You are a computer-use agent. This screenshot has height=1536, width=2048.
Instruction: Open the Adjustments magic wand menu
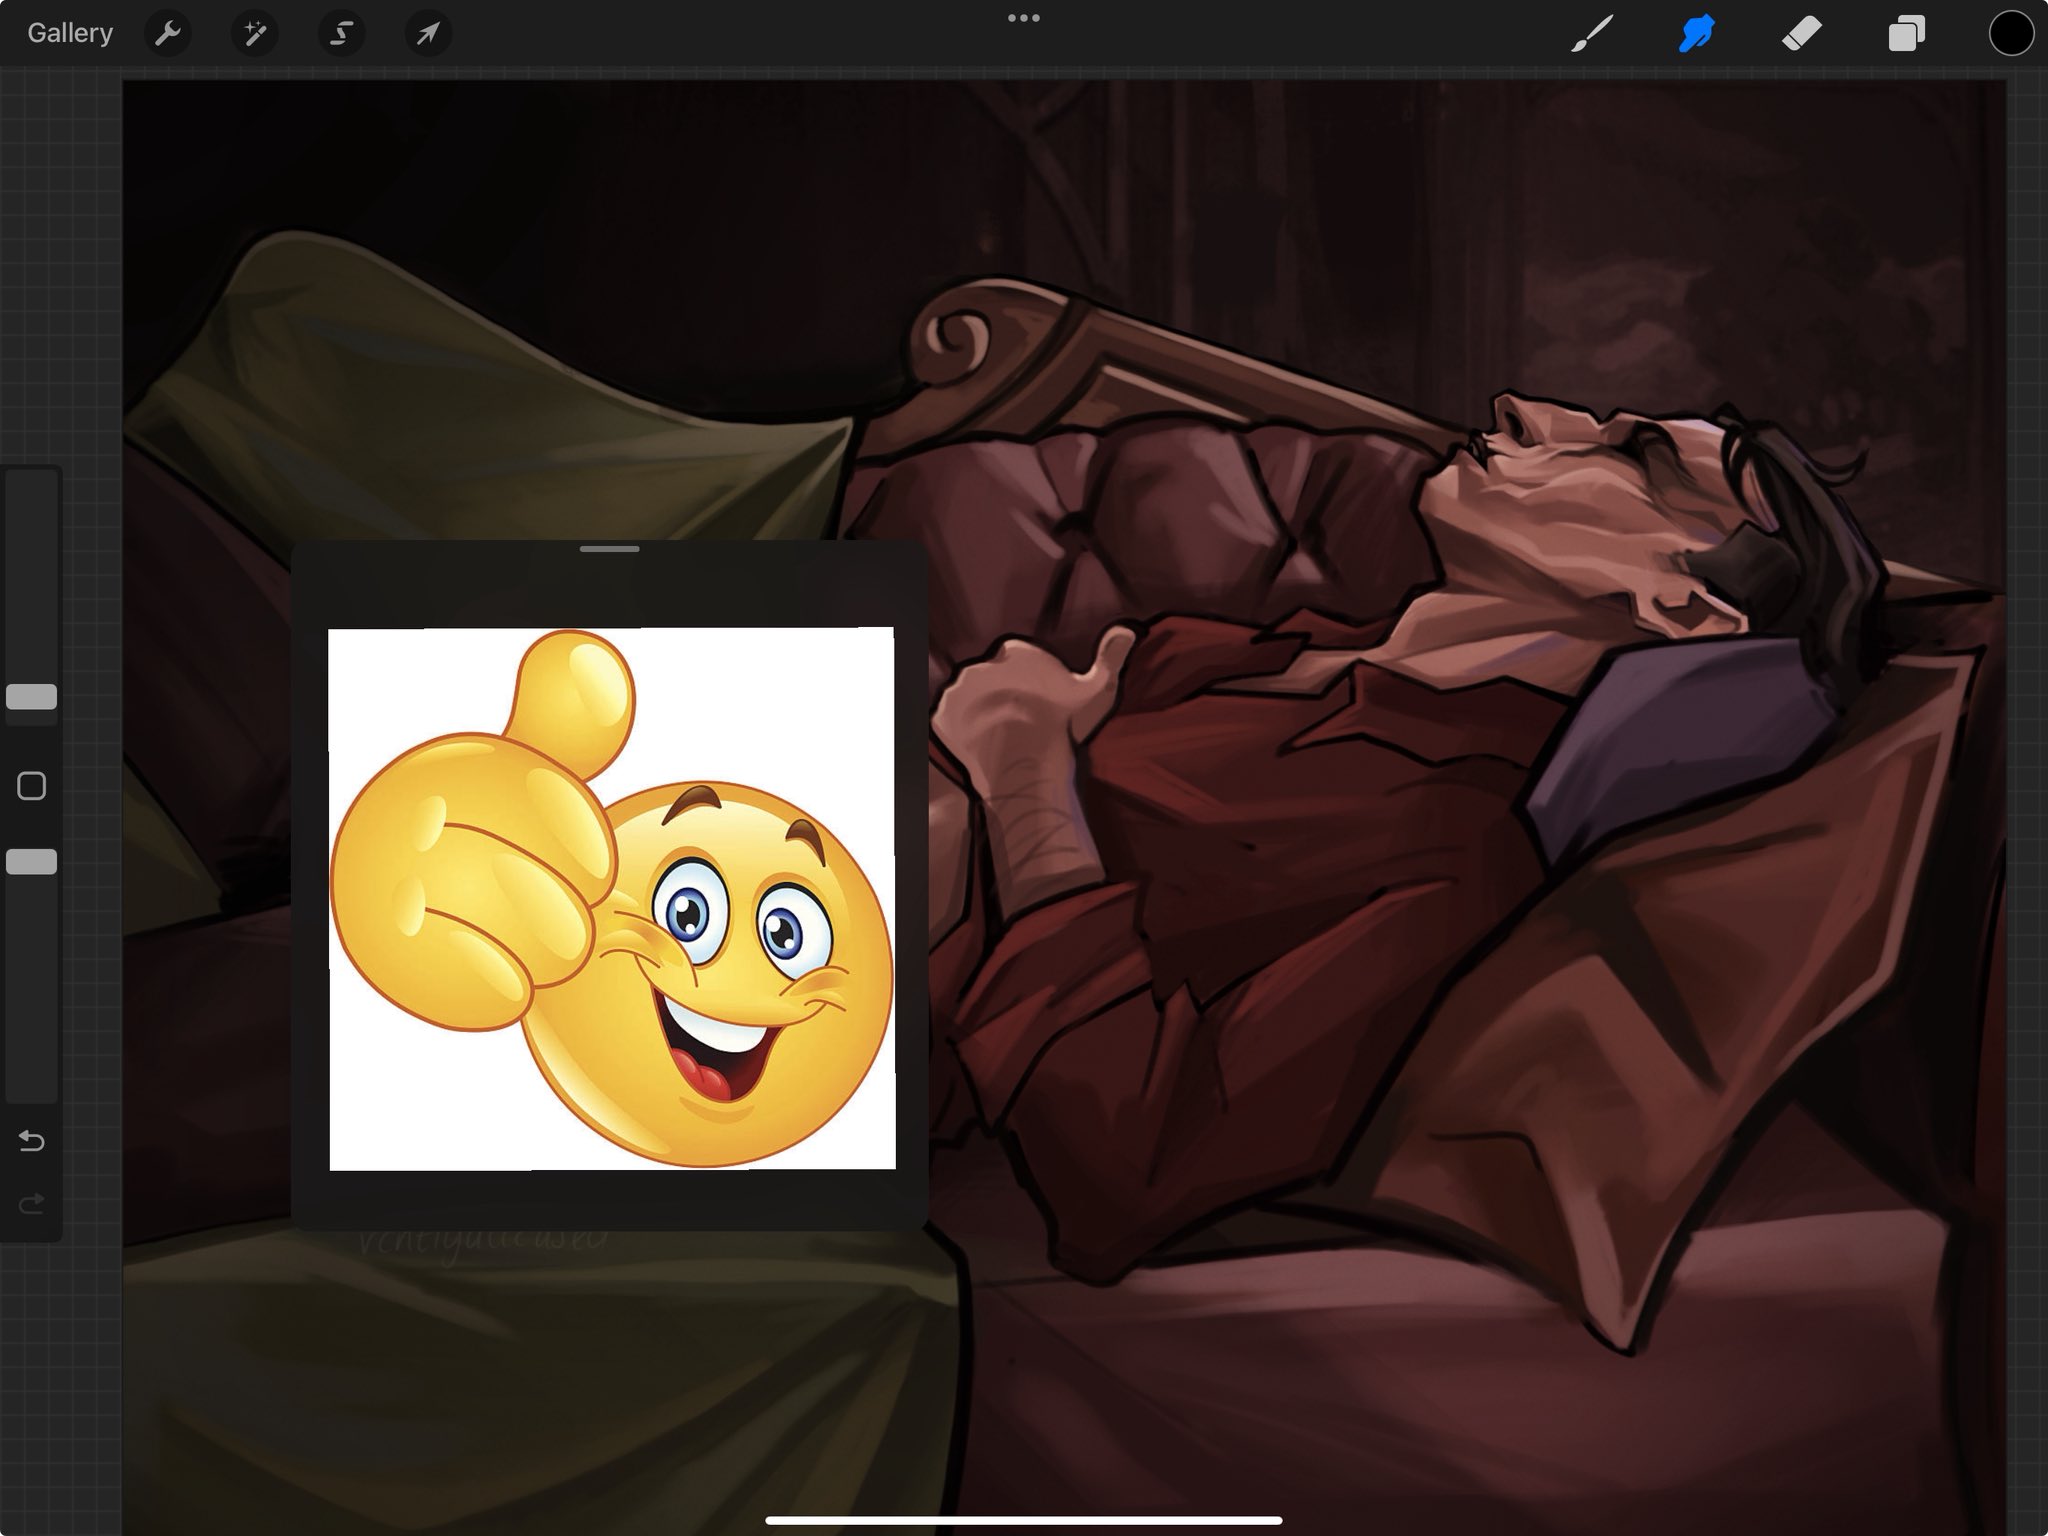(255, 33)
